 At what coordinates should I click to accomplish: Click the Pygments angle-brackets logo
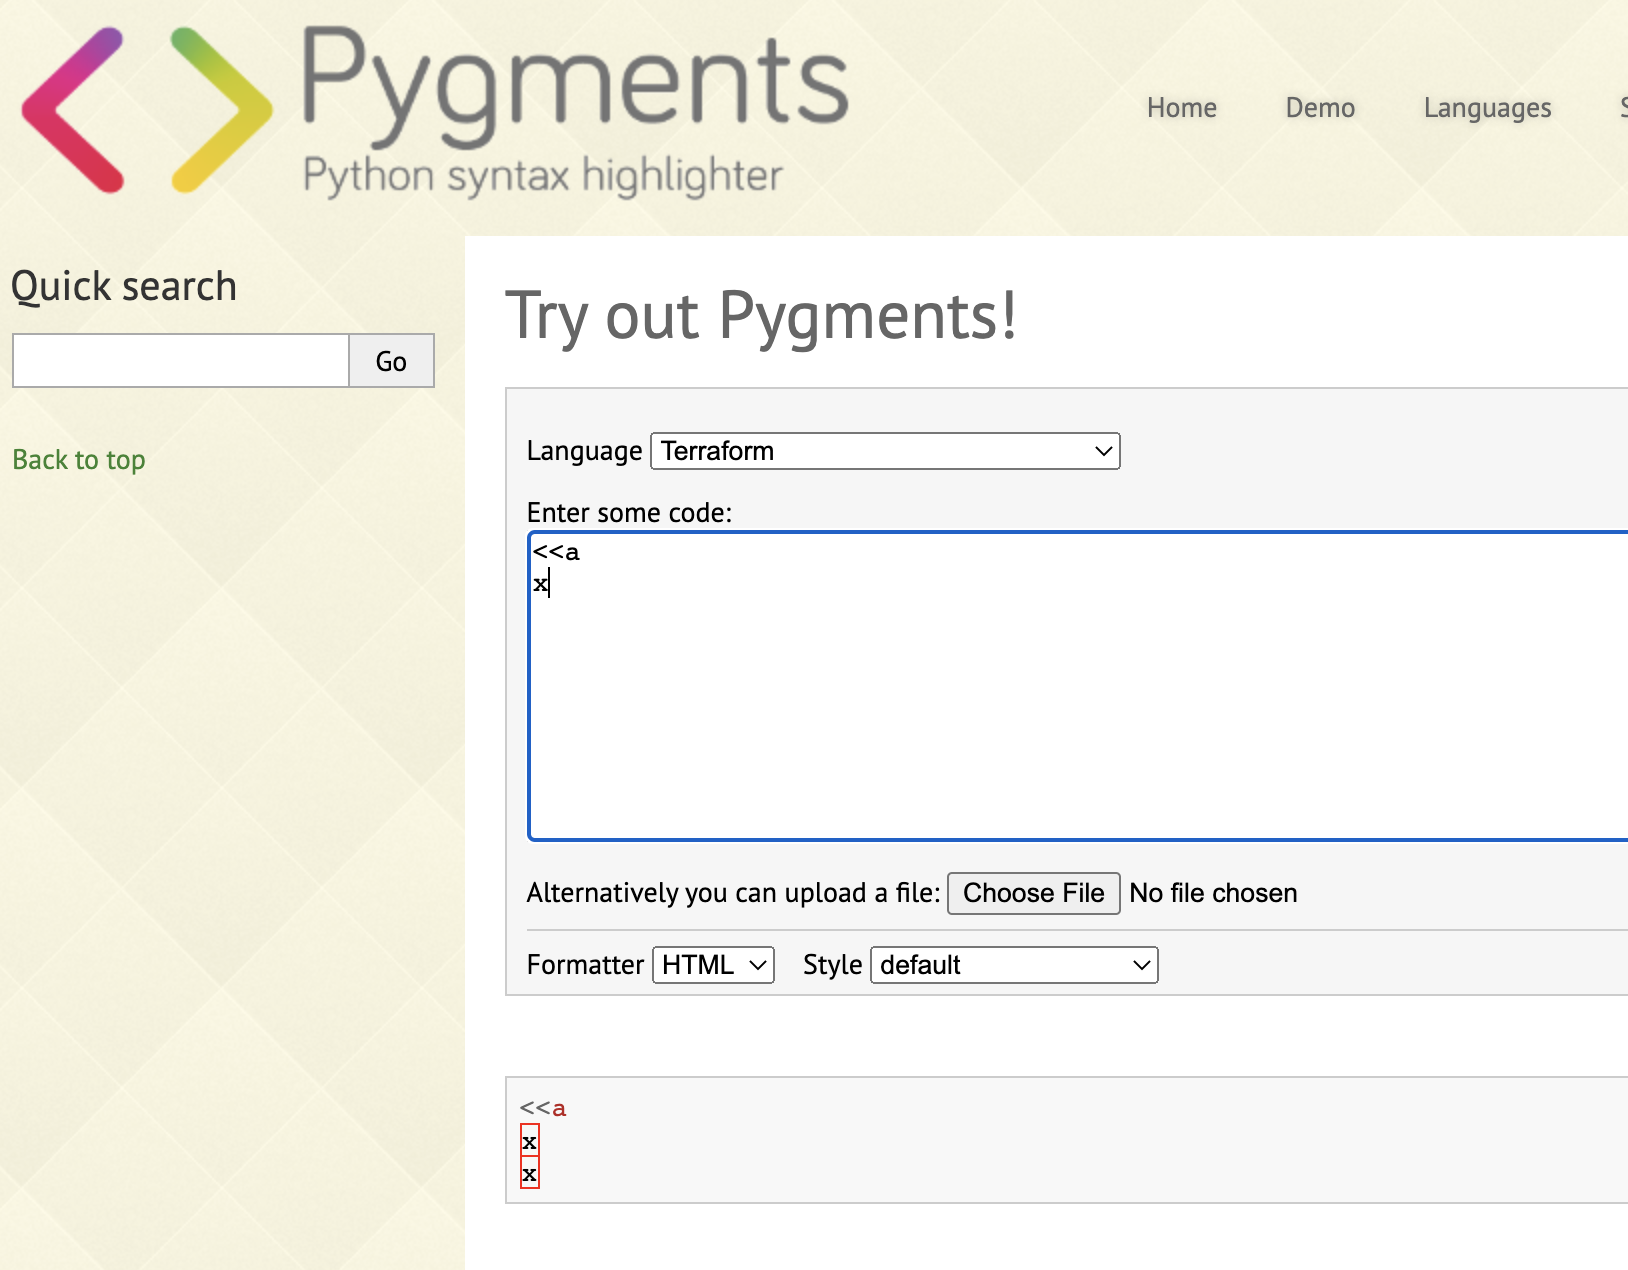click(x=147, y=110)
